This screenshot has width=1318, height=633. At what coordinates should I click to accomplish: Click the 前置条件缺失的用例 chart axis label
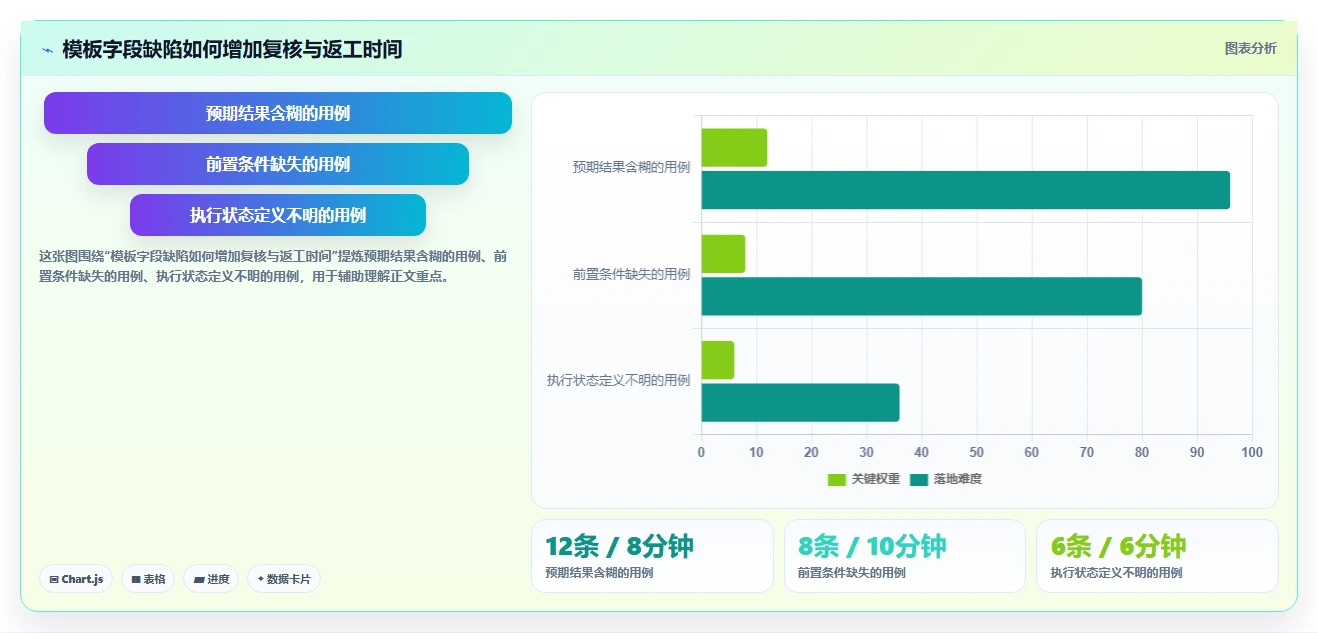631,274
